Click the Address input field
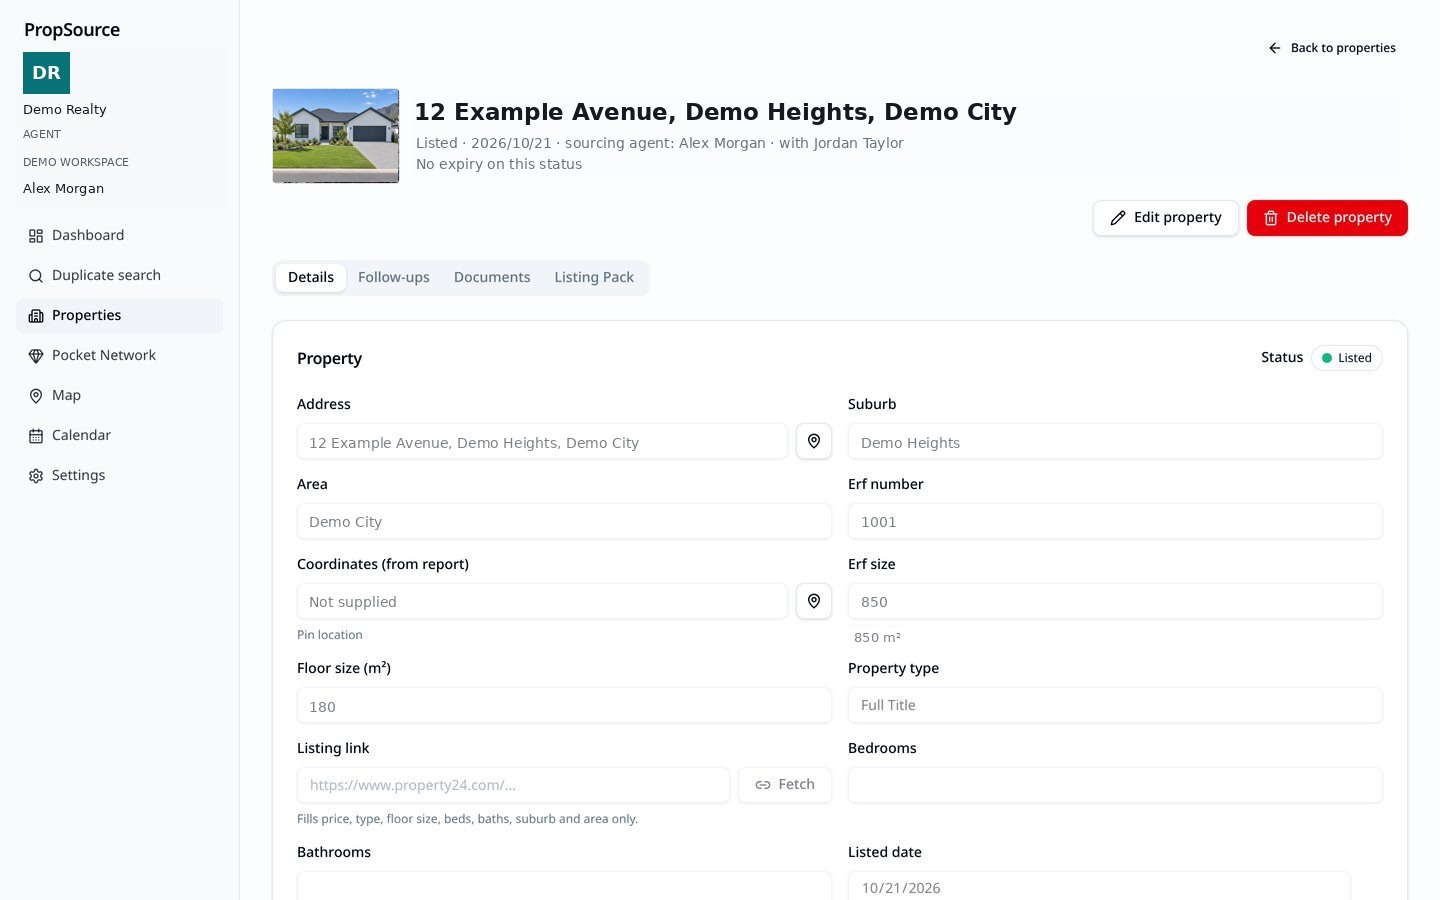Screen dimensions: 1440x900 542,441
